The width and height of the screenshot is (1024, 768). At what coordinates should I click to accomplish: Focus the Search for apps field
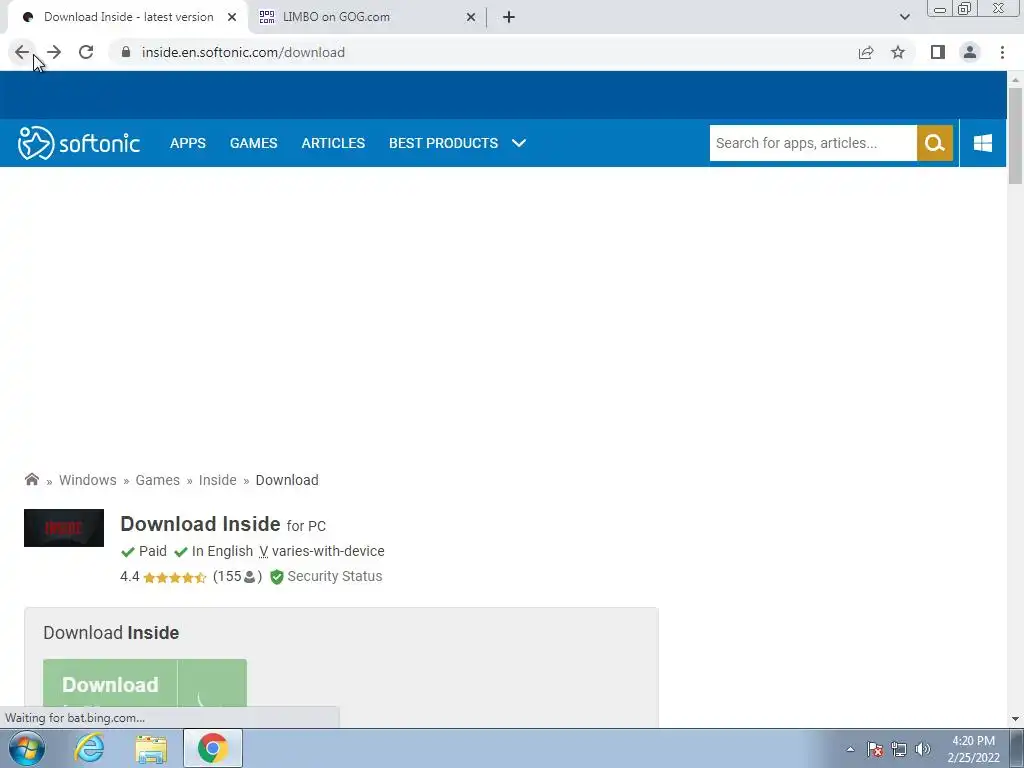point(813,143)
